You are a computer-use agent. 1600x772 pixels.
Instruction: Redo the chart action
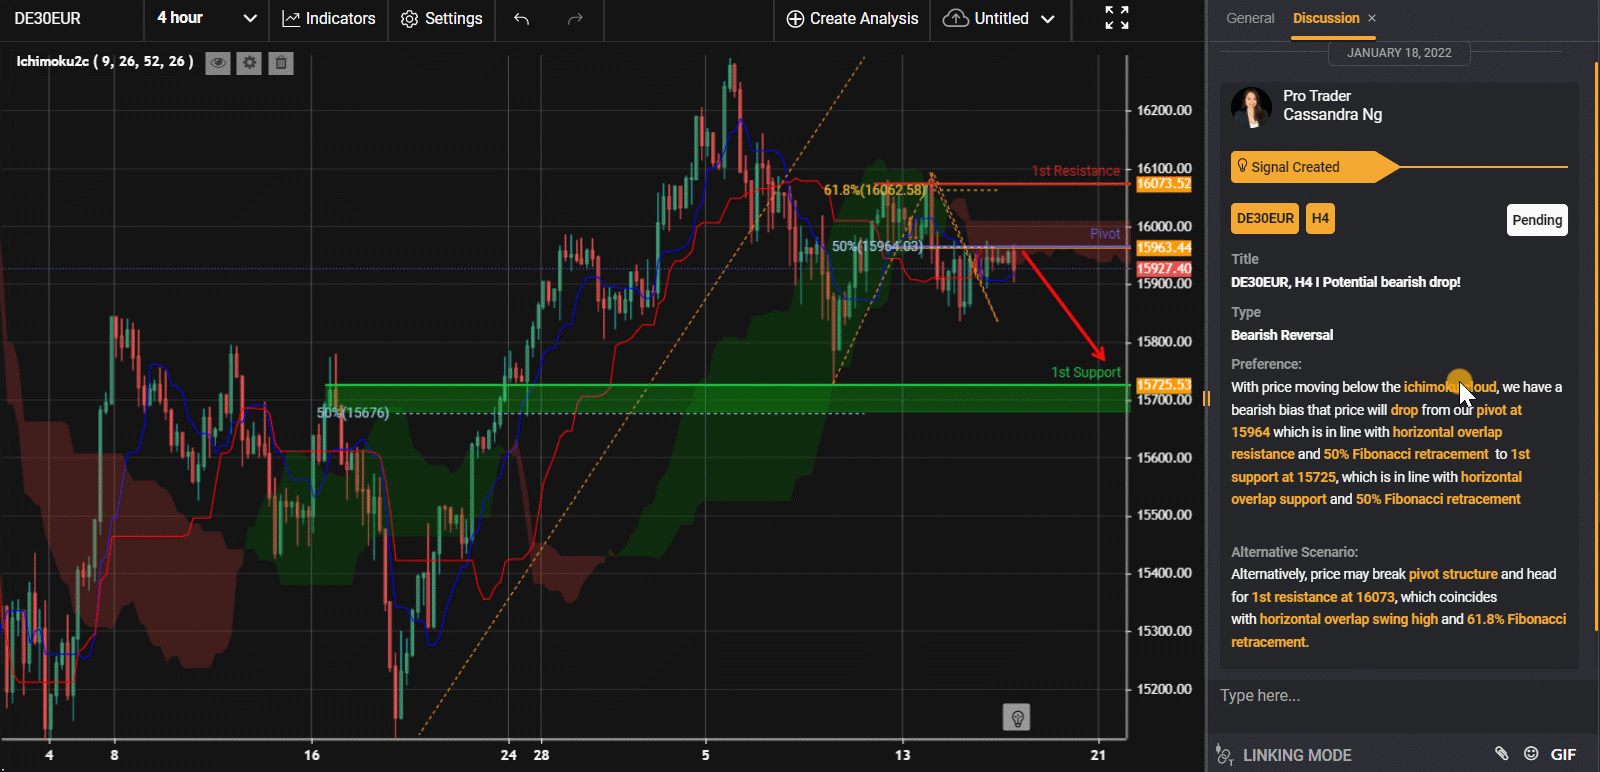point(575,18)
